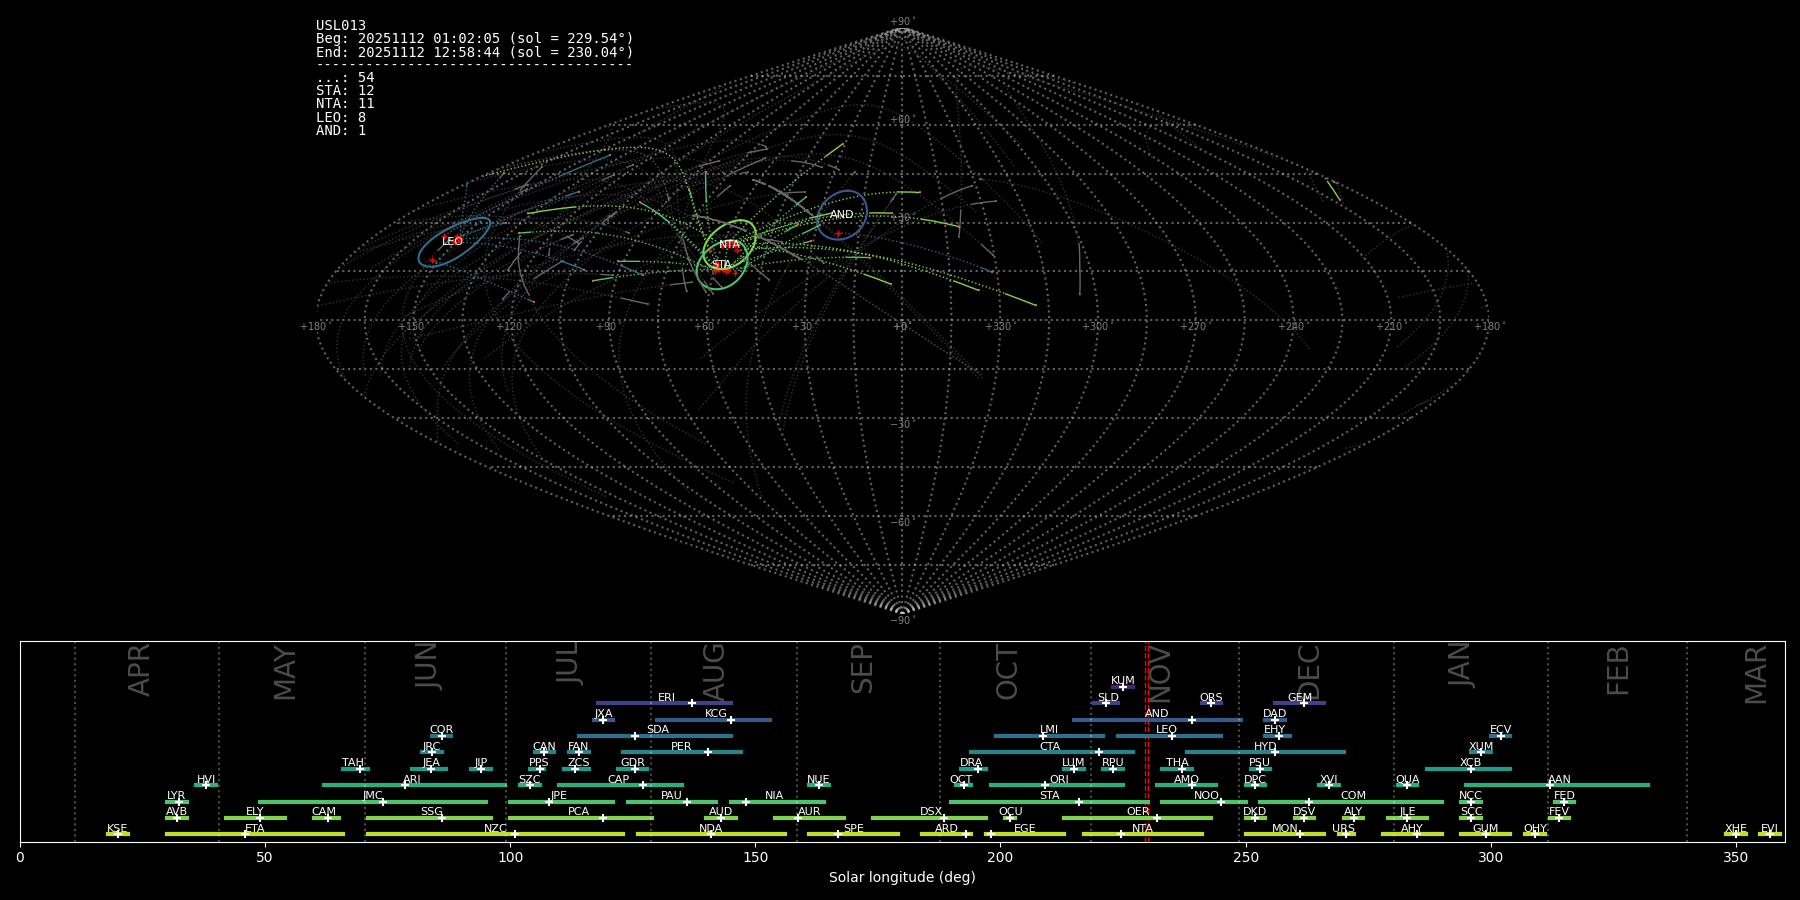Select the NZC shower label in timeline
Viewport: 1800px width, 900px height.
point(495,829)
